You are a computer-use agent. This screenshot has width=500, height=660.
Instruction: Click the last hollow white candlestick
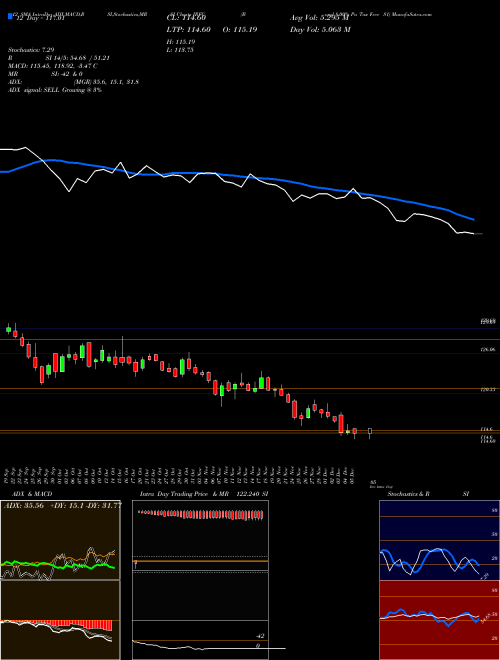pos(370,432)
